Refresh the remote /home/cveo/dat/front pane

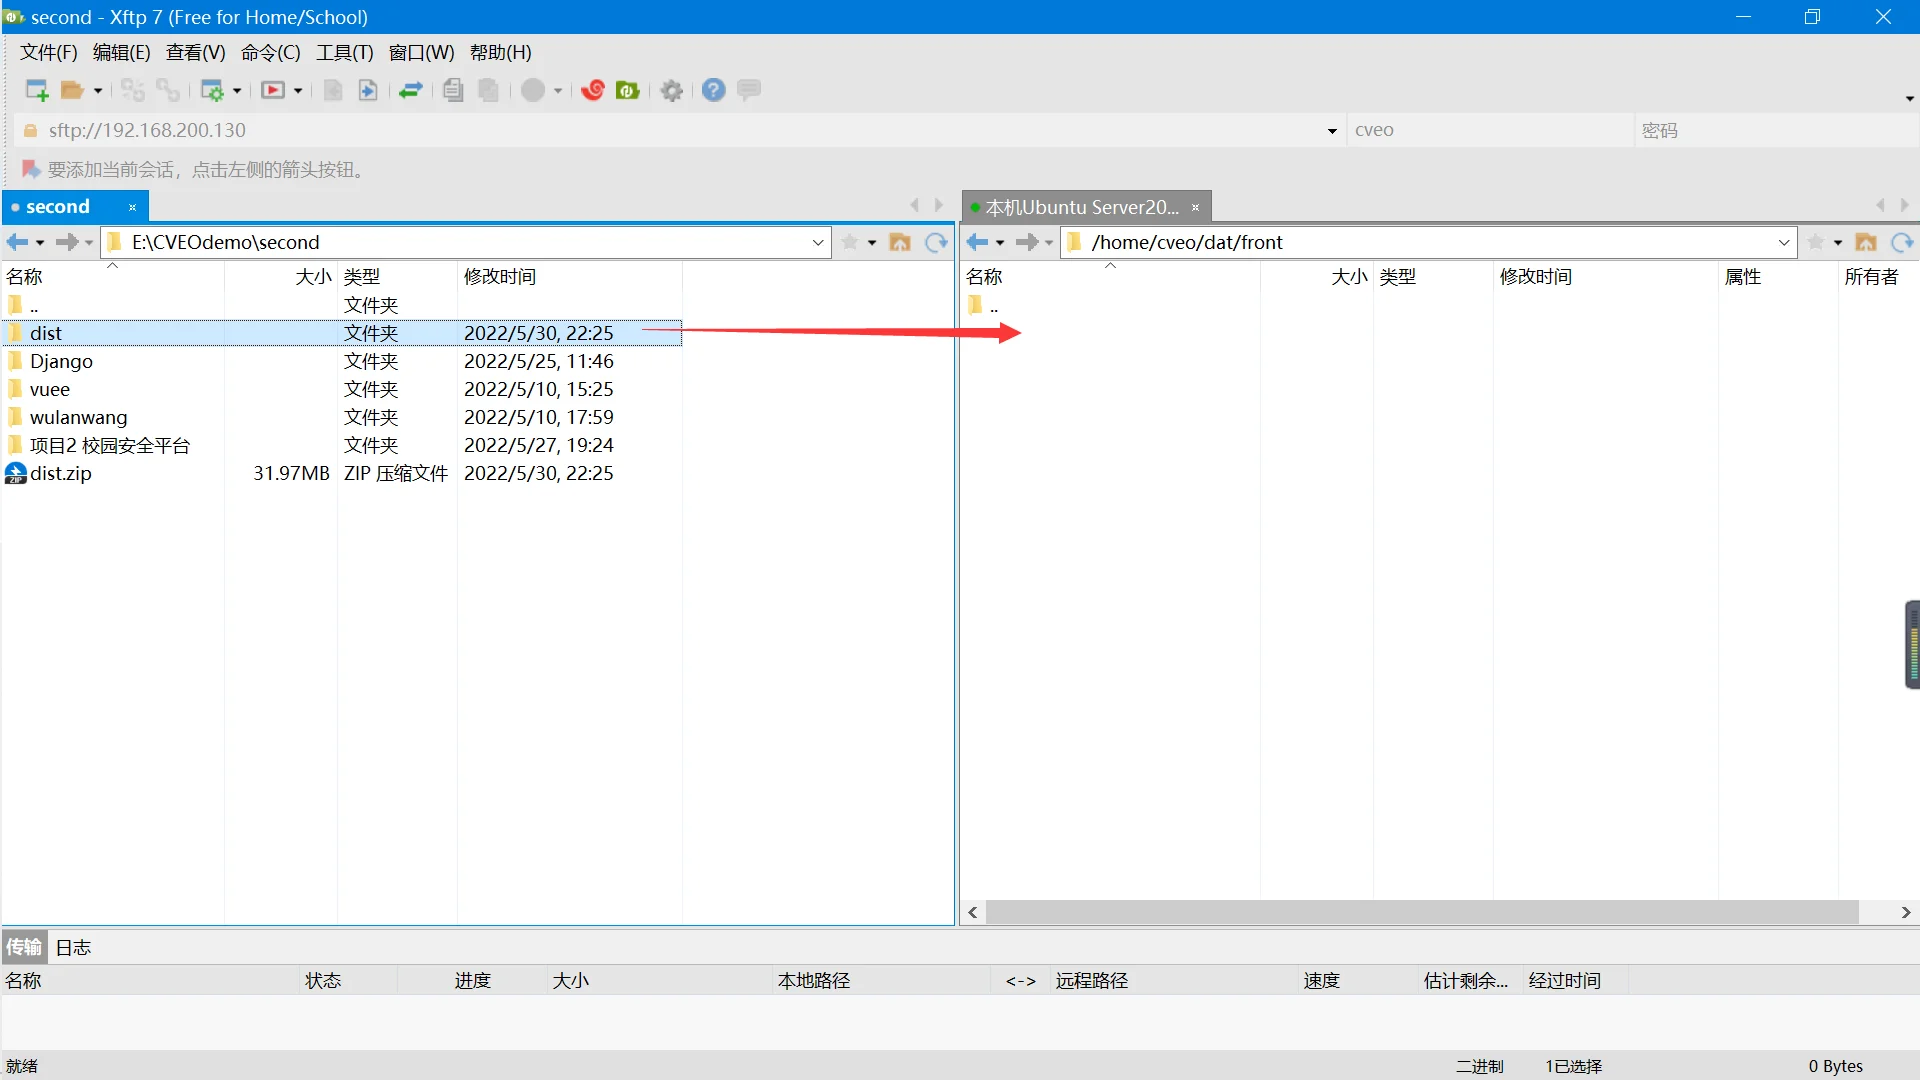click(x=1901, y=243)
